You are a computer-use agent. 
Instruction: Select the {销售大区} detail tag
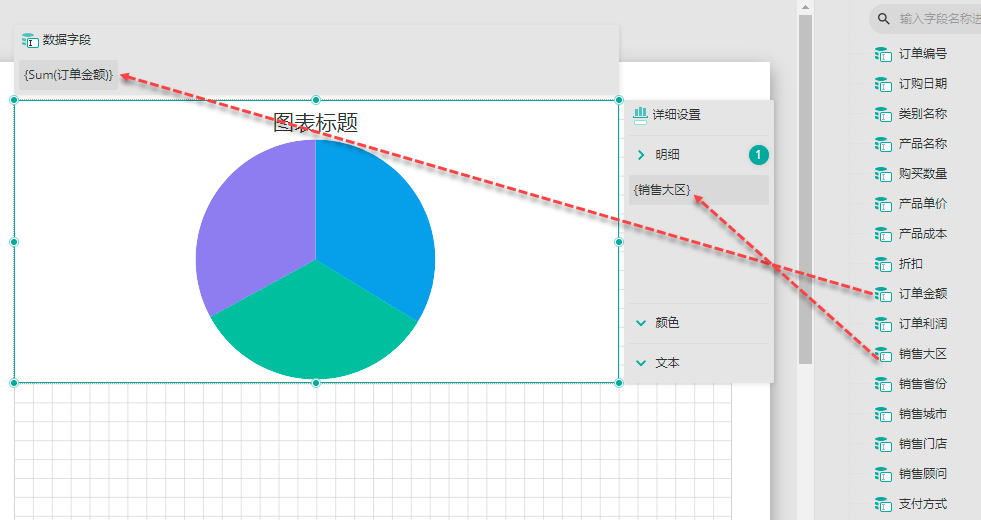coord(699,190)
